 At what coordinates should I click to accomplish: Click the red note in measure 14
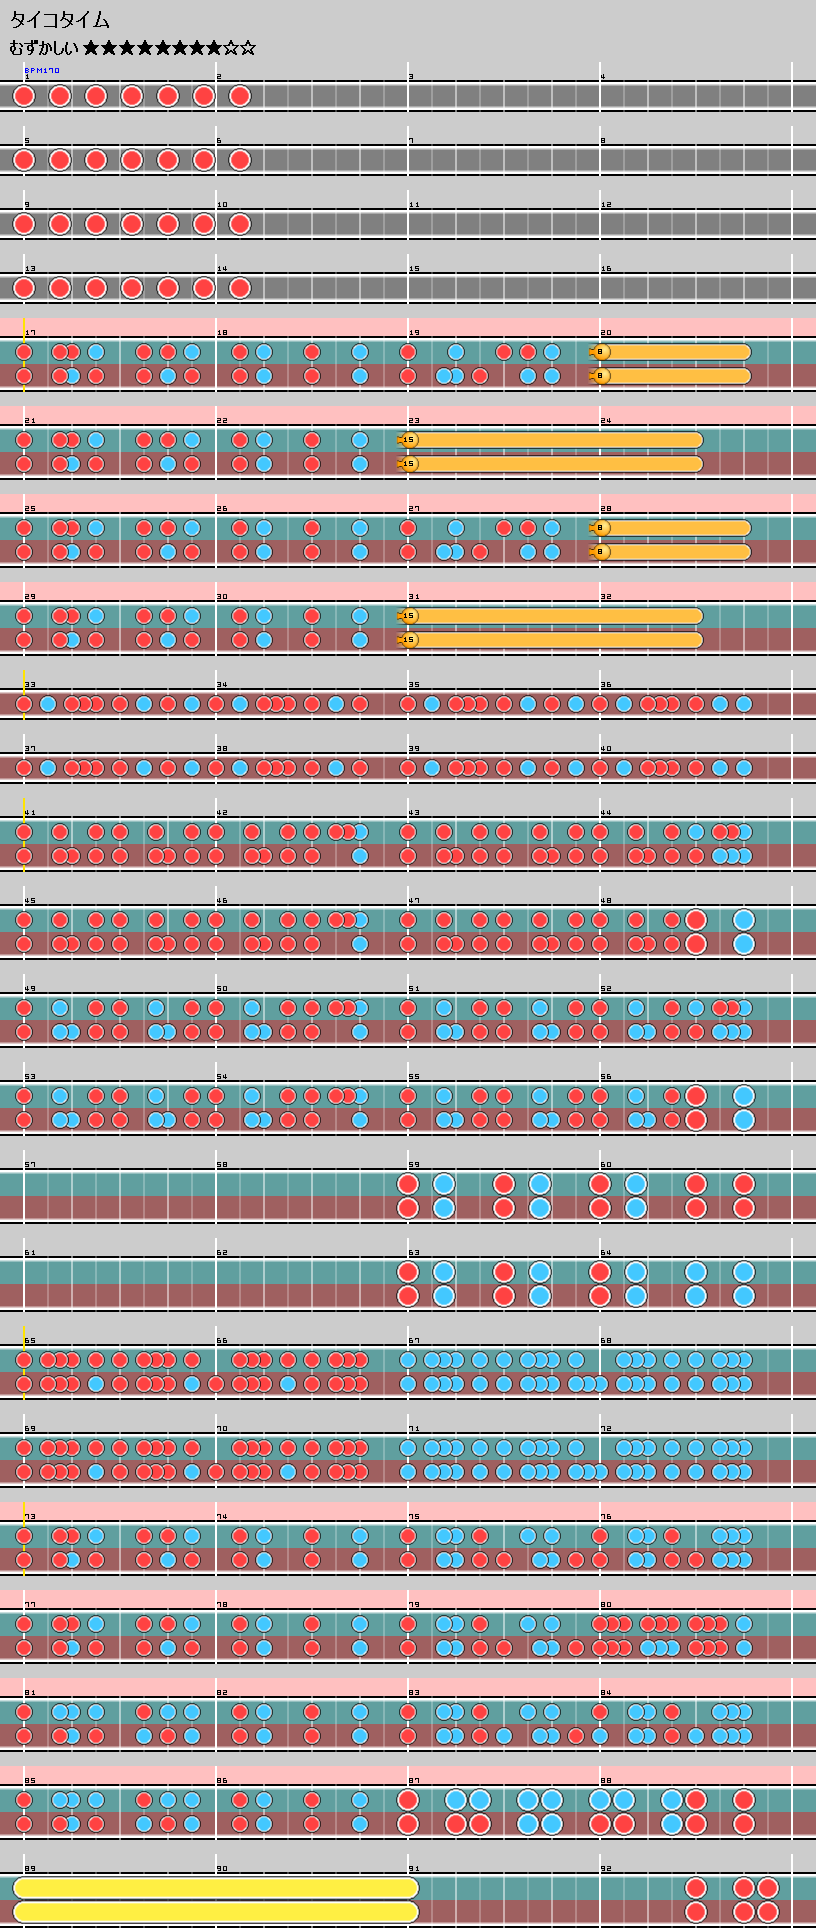(x=240, y=288)
